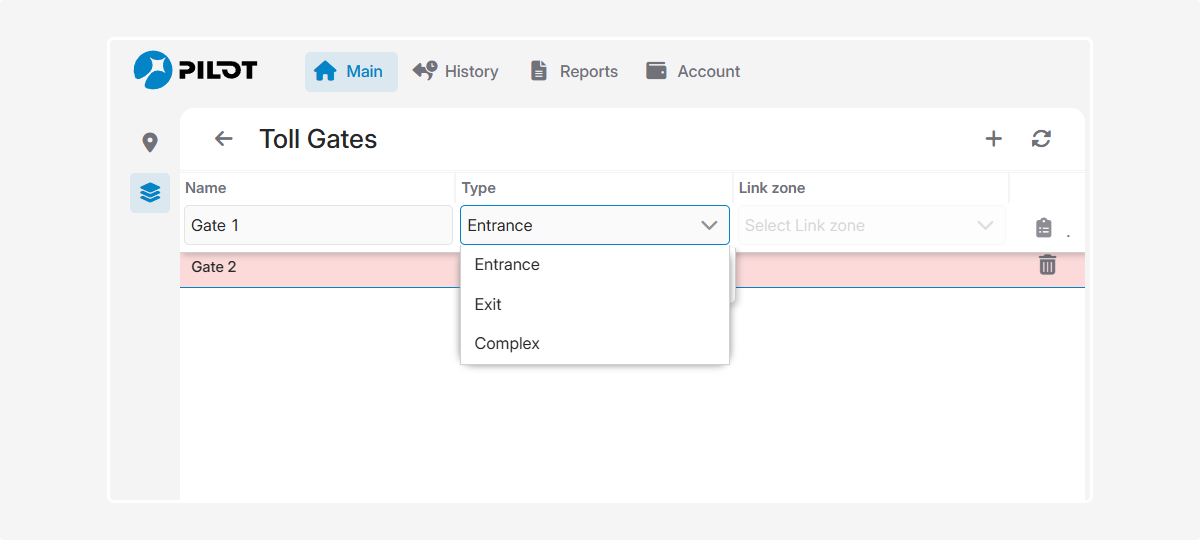The height and width of the screenshot is (540, 1200).
Task: Choose Entrance from the Type options list
Action: (x=507, y=265)
